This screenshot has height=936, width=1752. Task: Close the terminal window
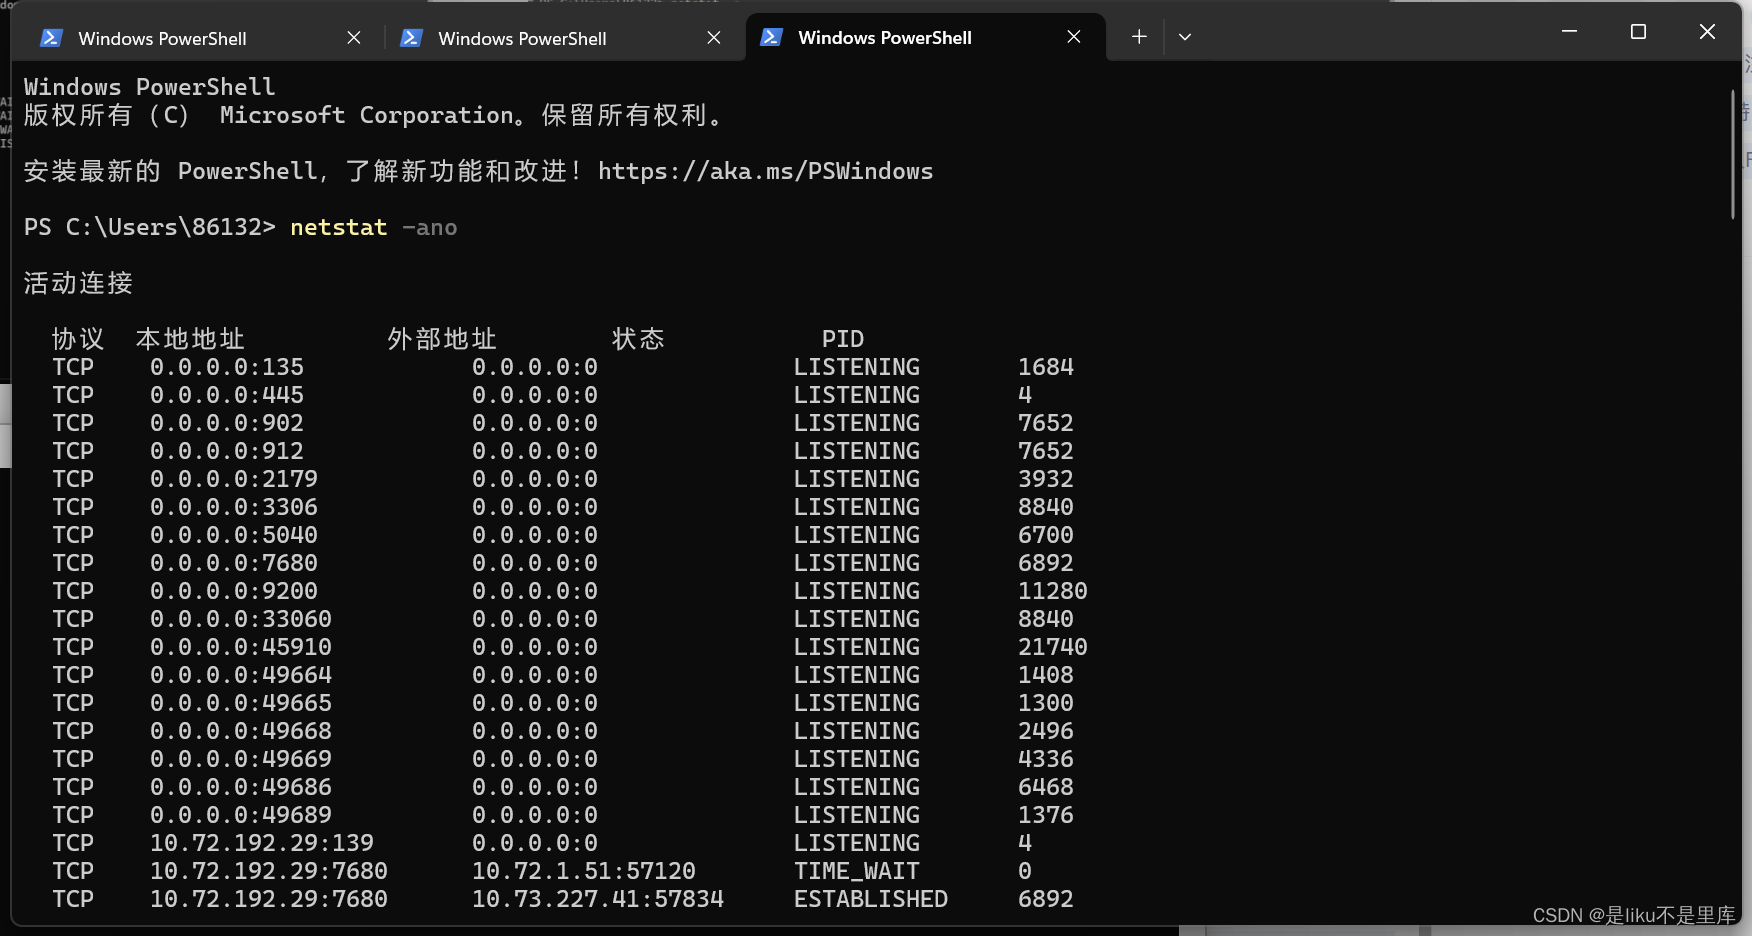pos(1707,32)
